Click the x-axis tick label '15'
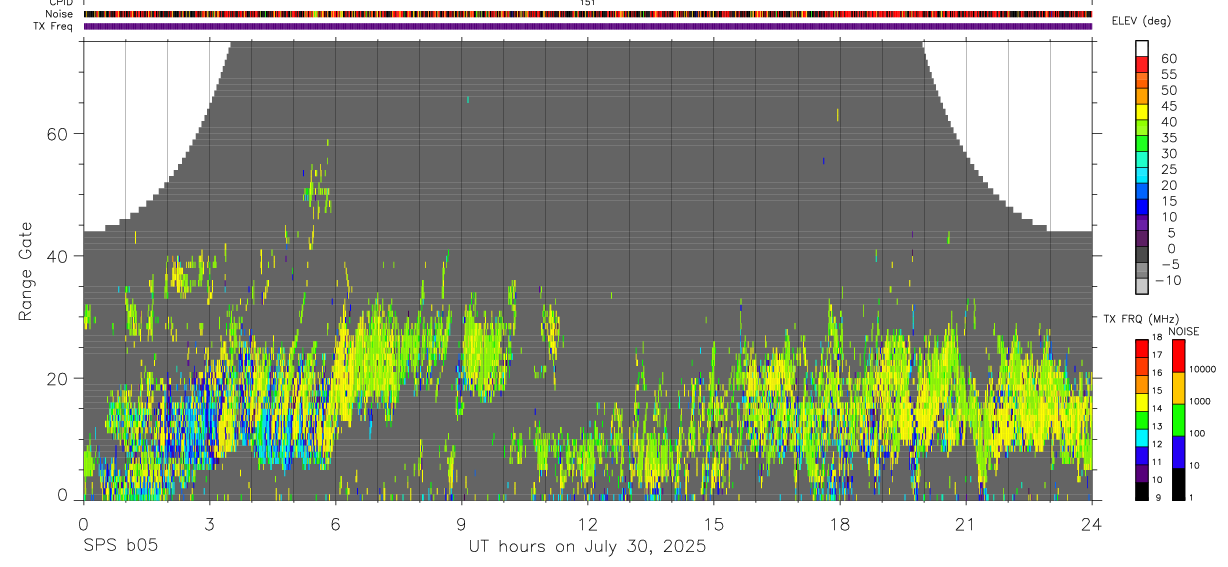 coord(714,523)
